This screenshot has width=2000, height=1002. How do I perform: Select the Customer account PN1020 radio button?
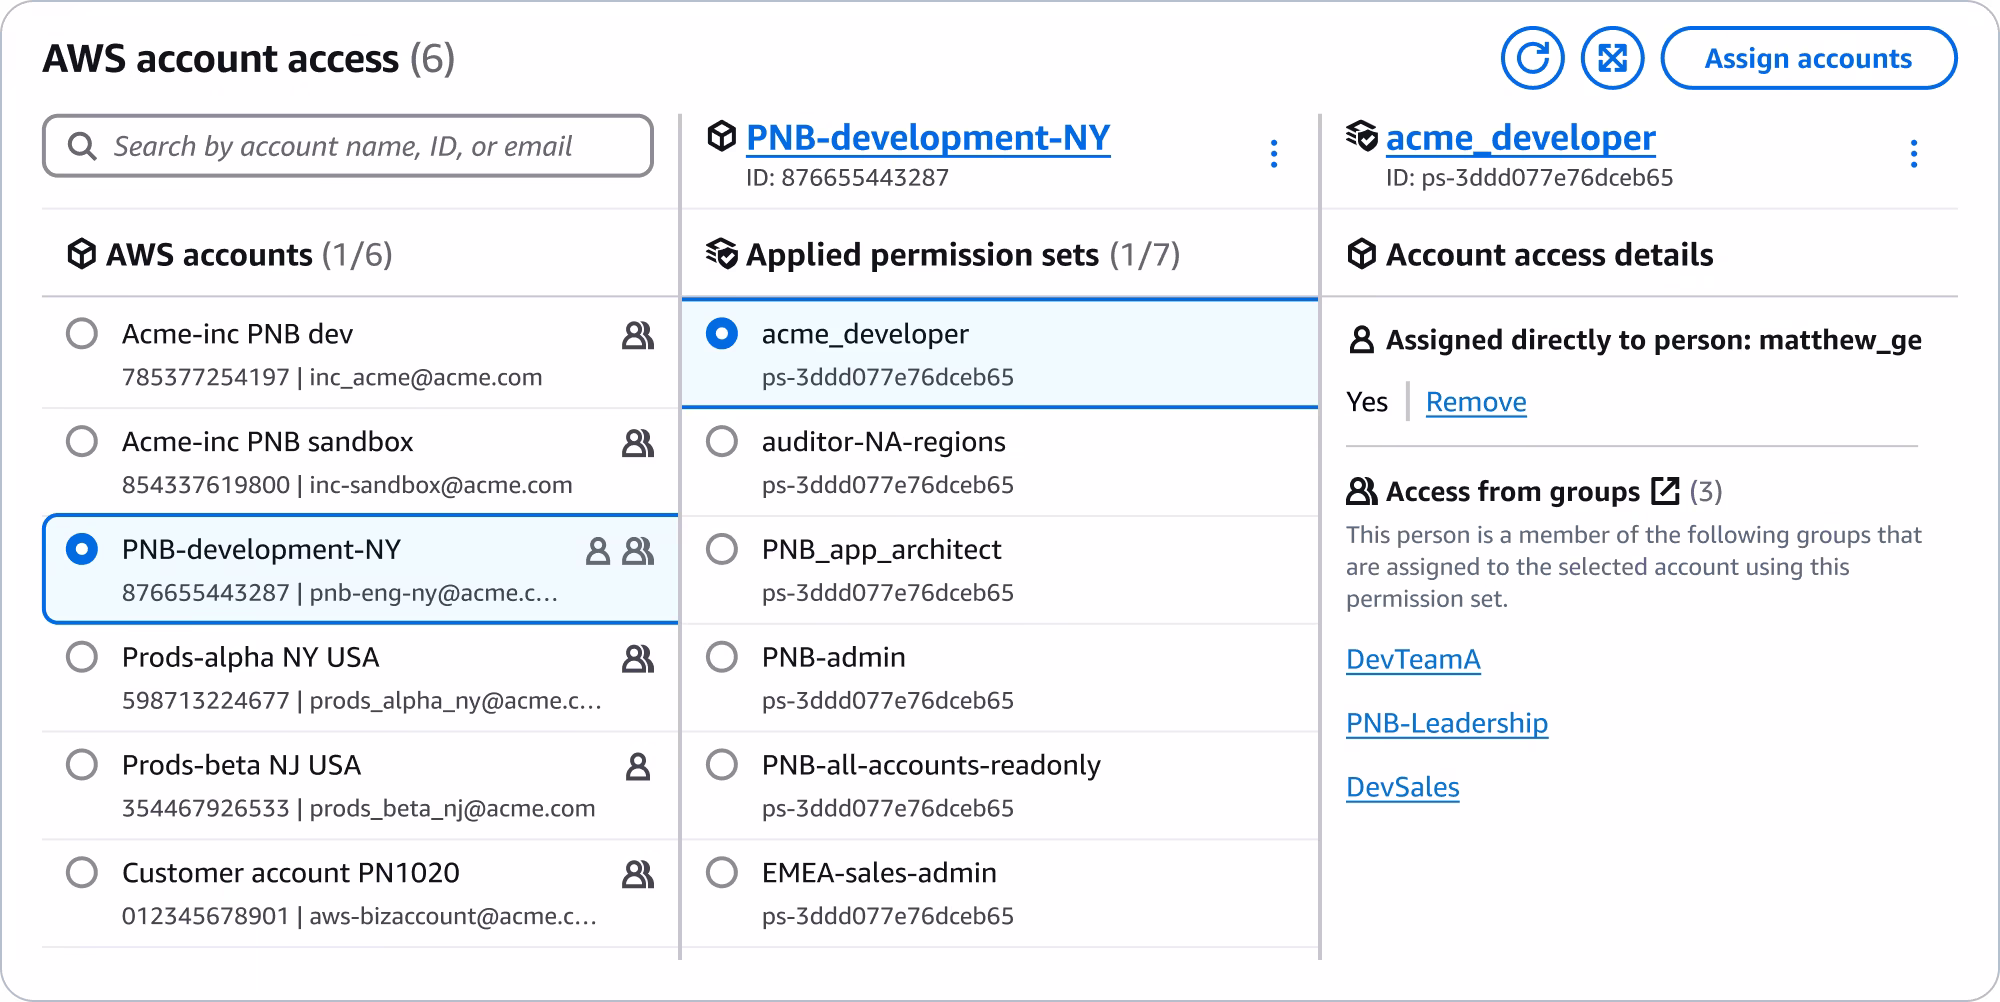click(82, 872)
